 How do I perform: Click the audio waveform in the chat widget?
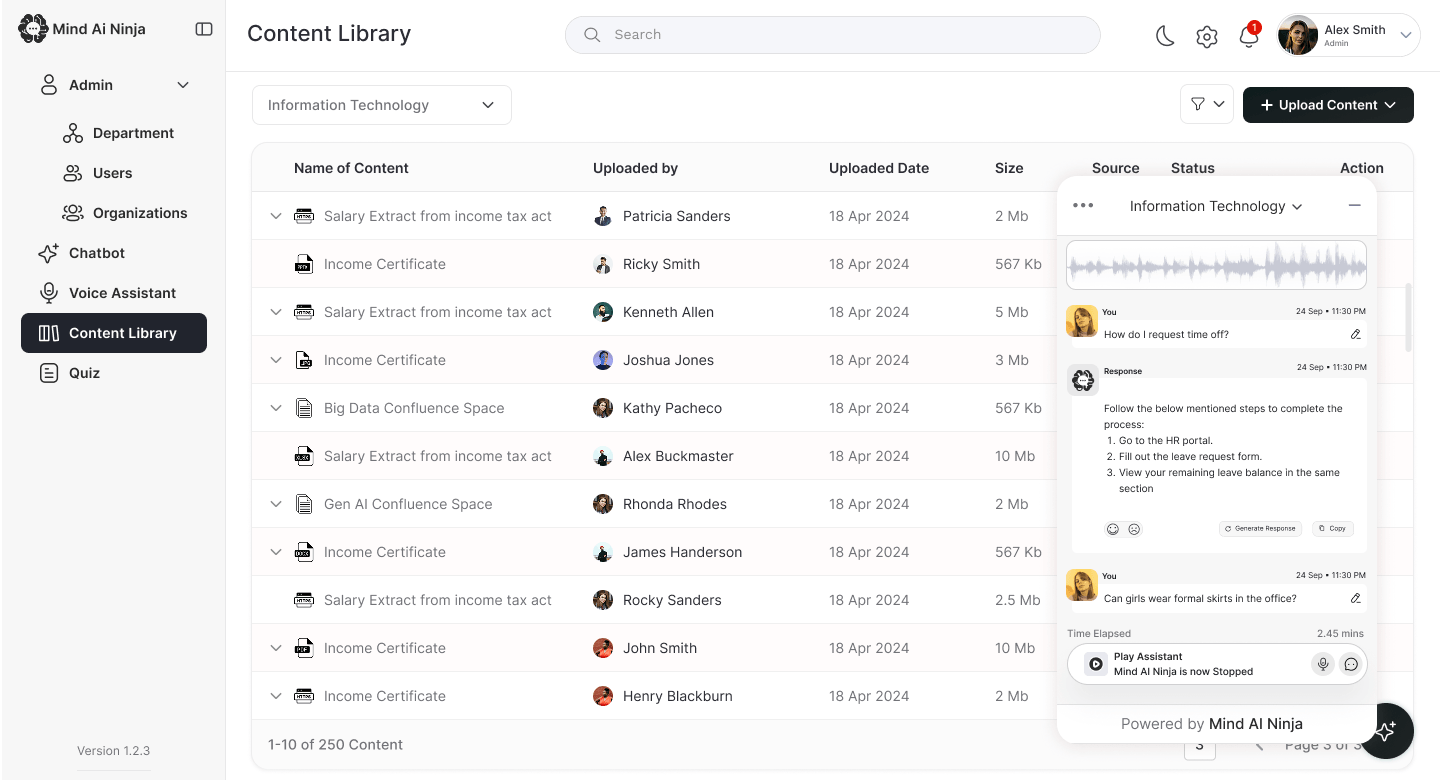click(1216, 265)
